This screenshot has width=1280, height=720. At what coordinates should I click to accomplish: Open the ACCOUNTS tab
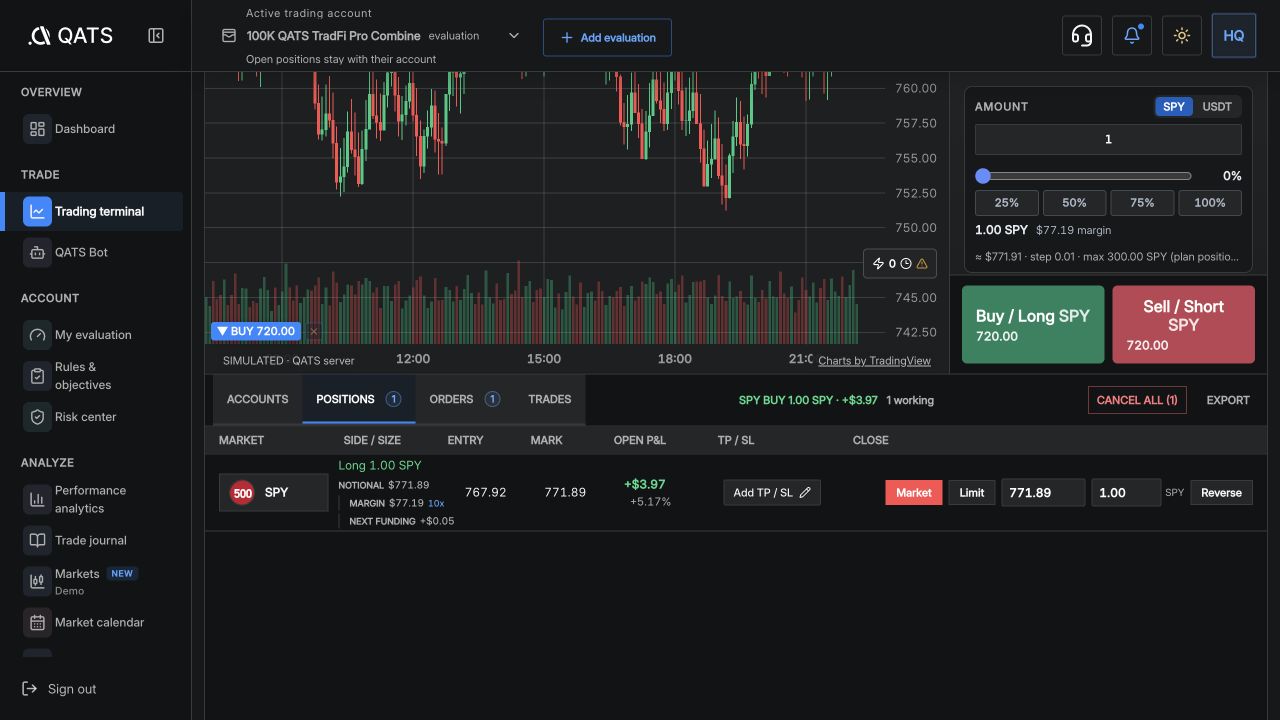pyautogui.click(x=257, y=399)
